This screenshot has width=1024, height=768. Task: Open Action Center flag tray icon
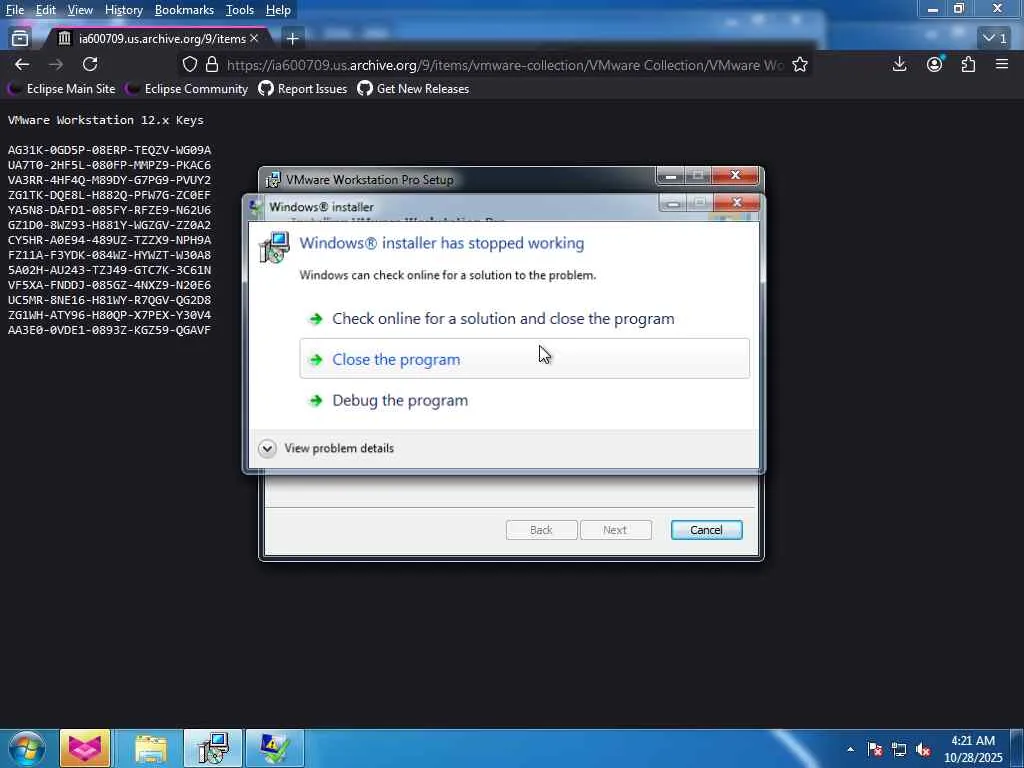tap(875, 749)
